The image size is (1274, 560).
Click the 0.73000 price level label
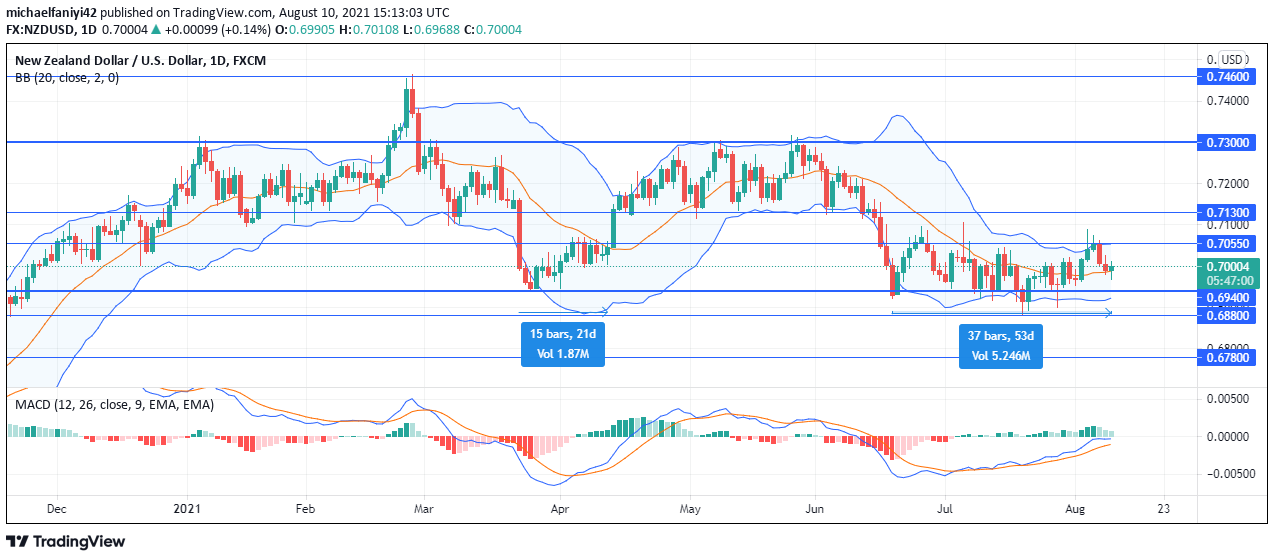pyautogui.click(x=1227, y=143)
